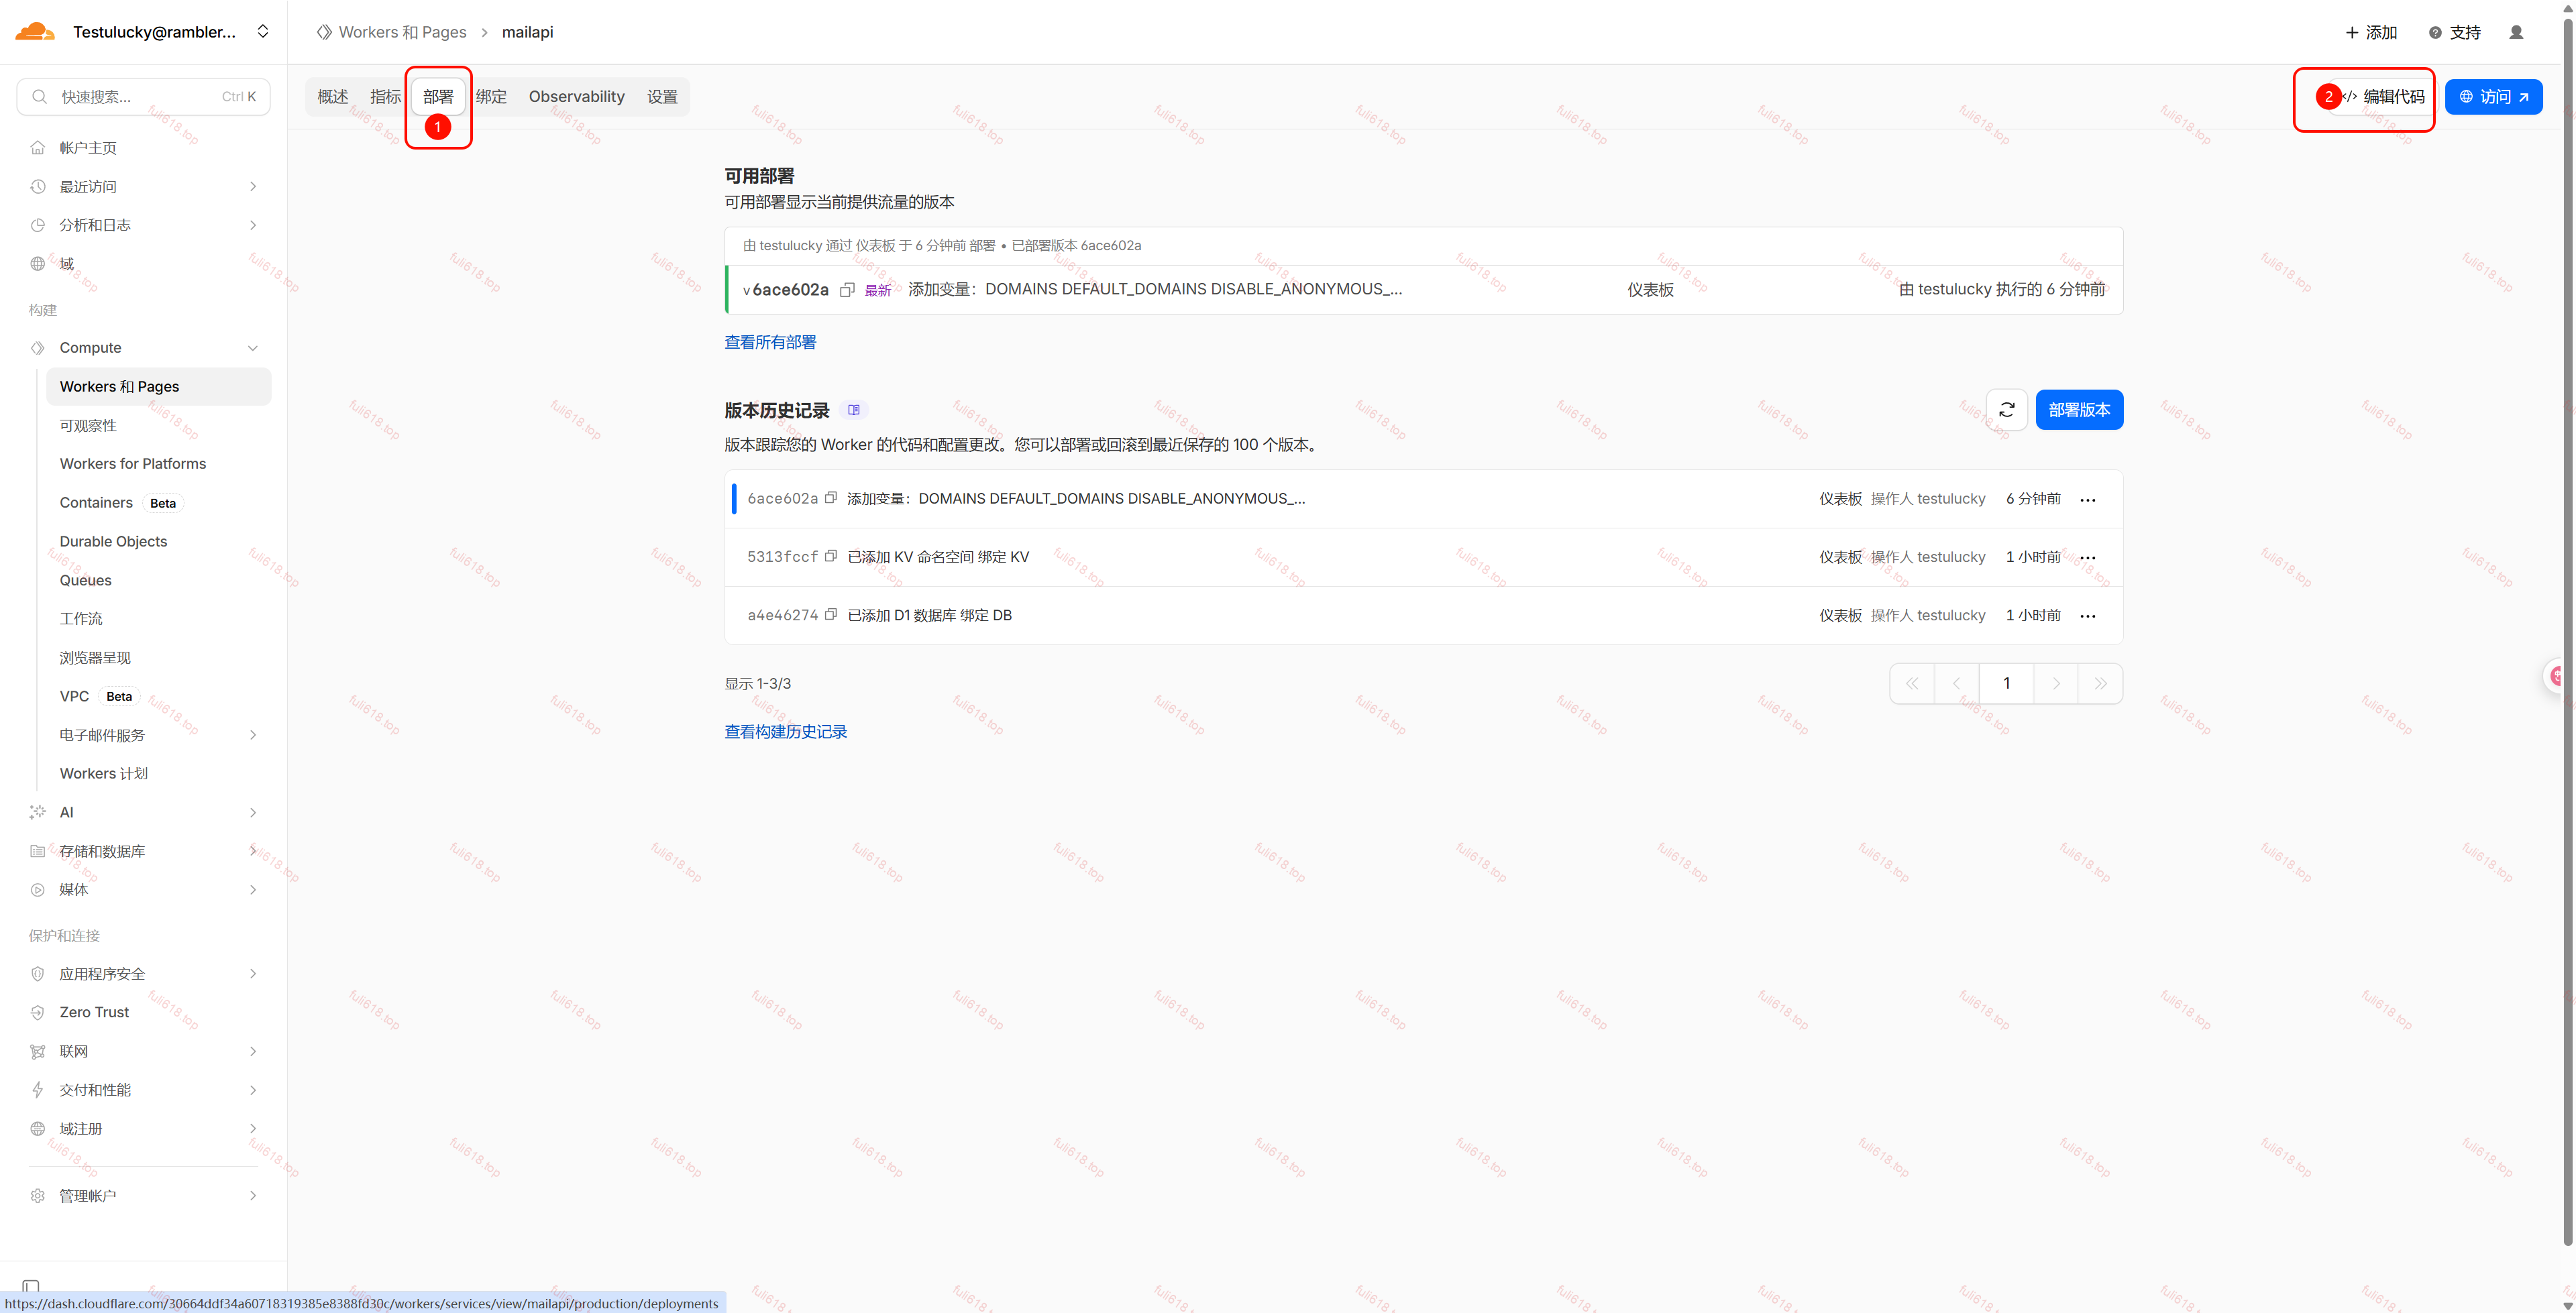Screen dimensions: 2576x1313
Task: Open more actions for version 6ace602a
Action: point(2088,499)
